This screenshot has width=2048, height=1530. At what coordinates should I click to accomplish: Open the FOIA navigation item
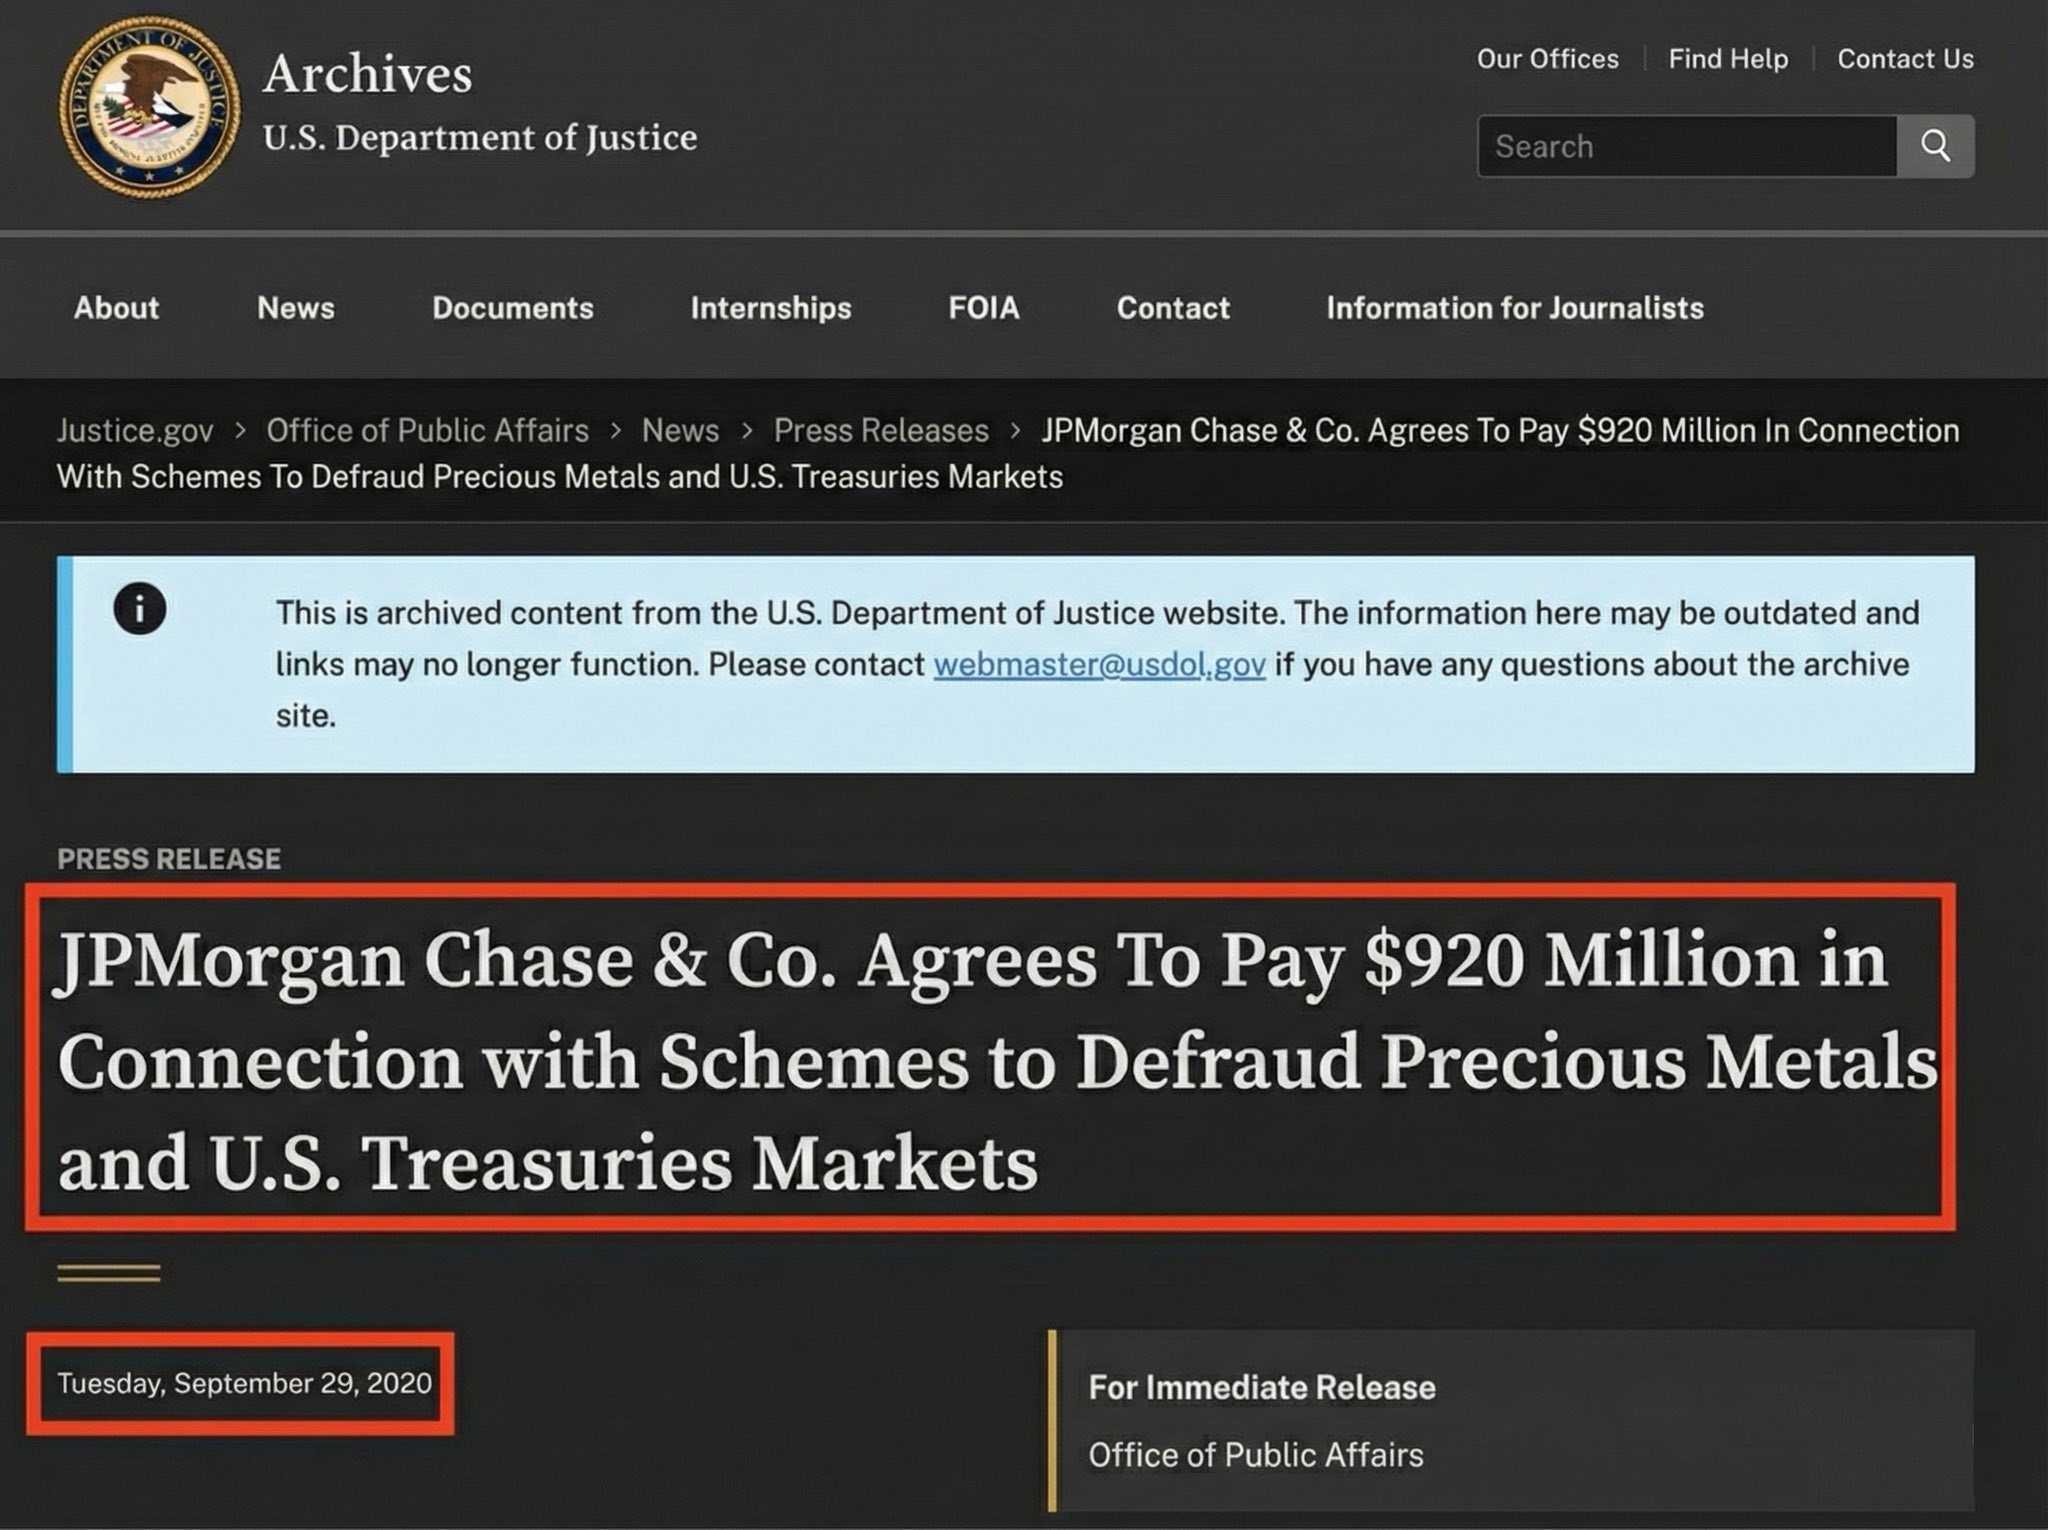tap(983, 308)
